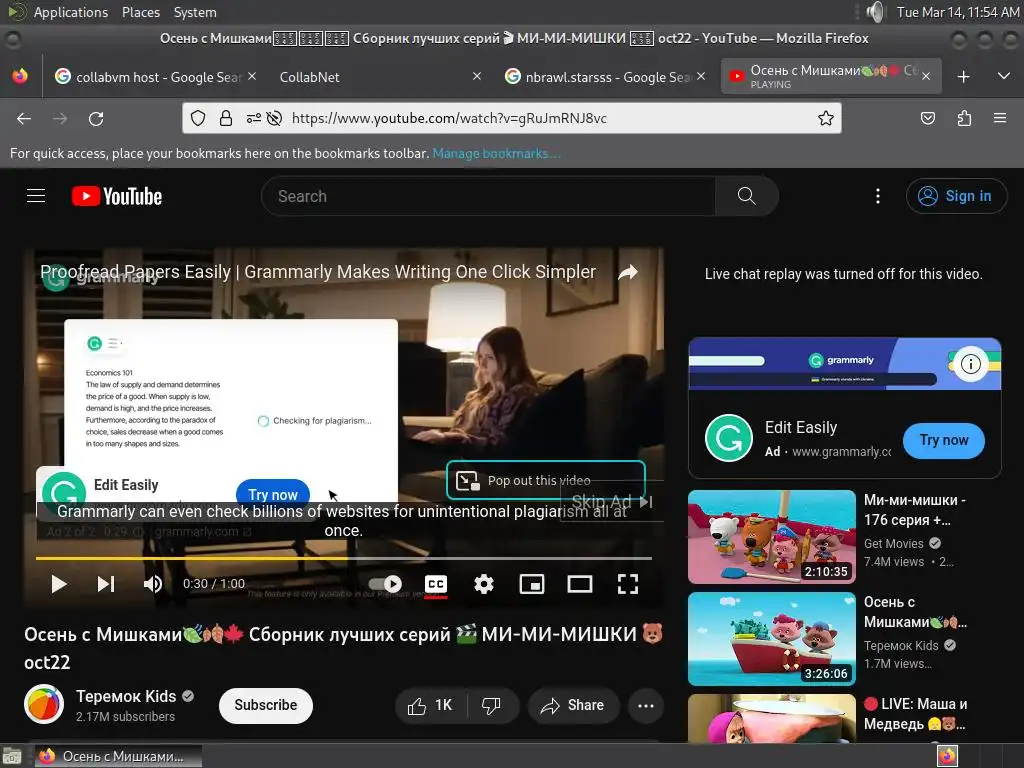Reload the current page
Image resolution: width=1024 pixels, height=768 pixels.
click(96, 118)
